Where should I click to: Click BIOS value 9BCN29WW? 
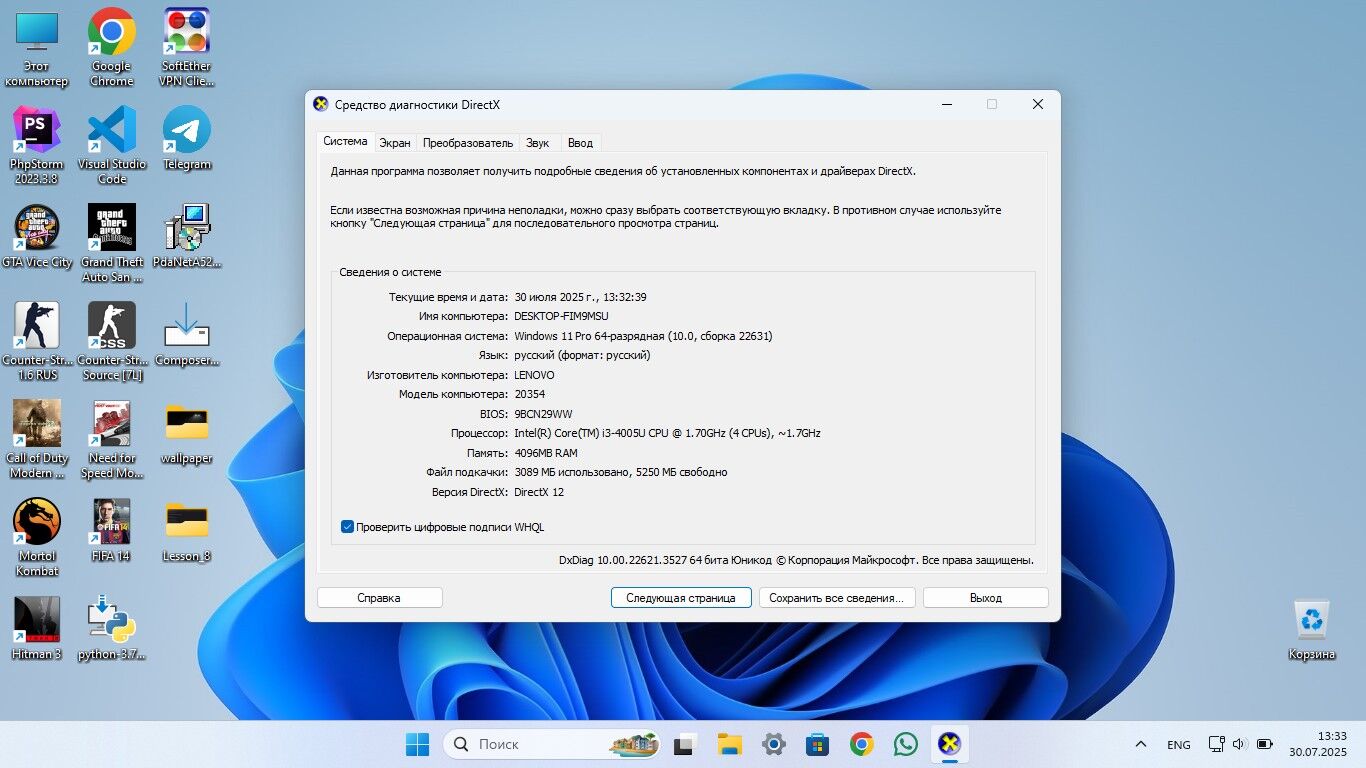click(543, 414)
